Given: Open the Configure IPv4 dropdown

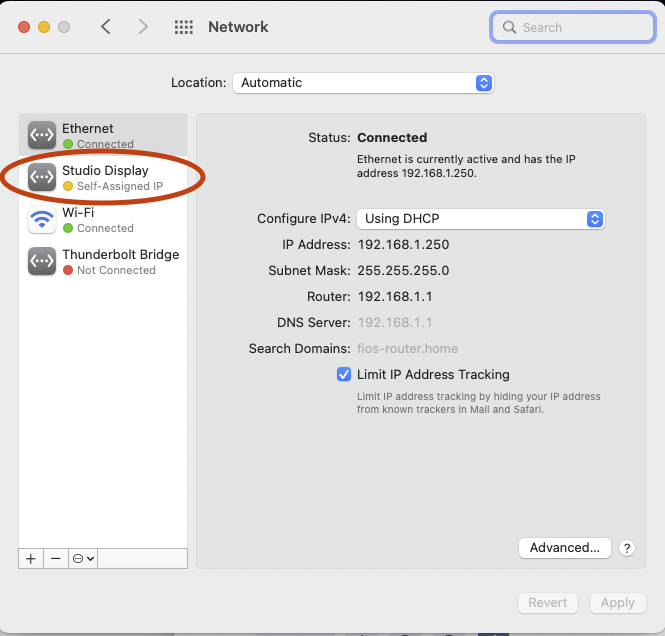Looking at the screenshot, I should point(481,219).
